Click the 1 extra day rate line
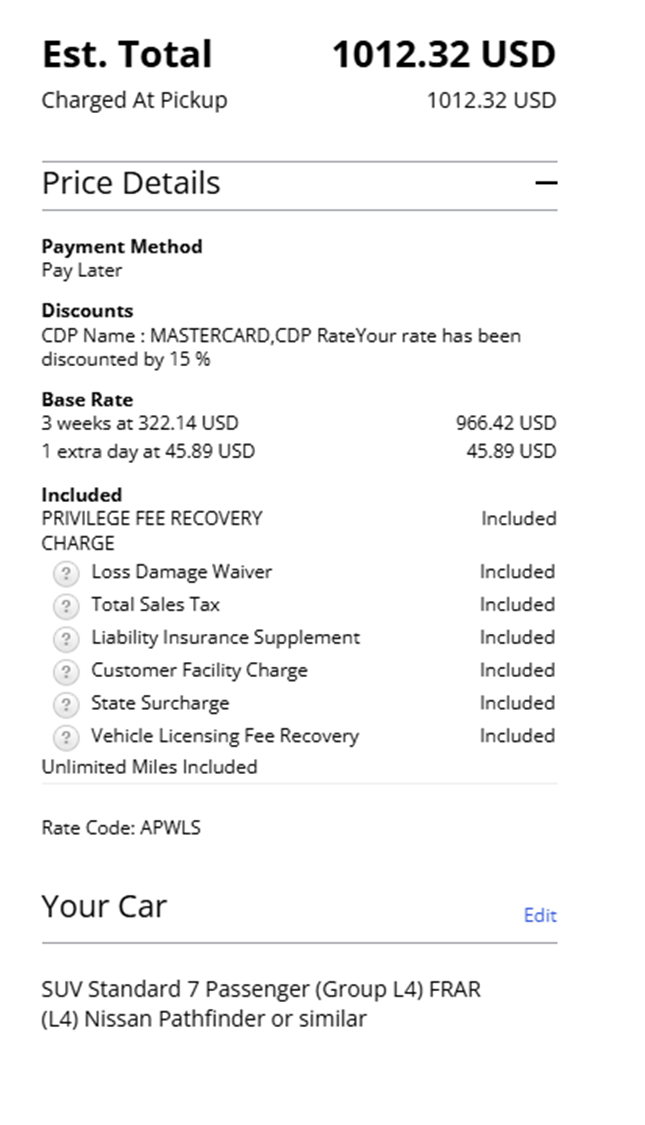Image resolution: width=645 pixels, height=1125 pixels. [x=148, y=451]
